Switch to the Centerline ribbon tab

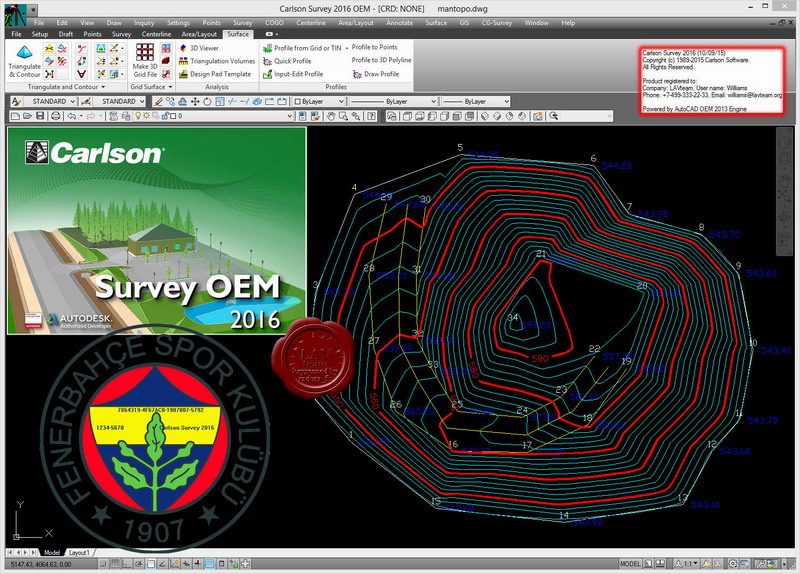pyautogui.click(x=156, y=34)
